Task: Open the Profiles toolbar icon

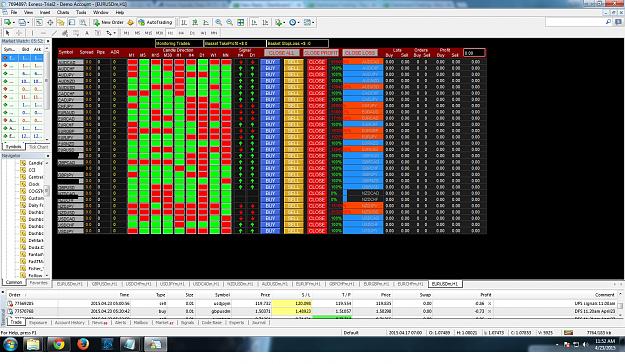Action: 22,22
